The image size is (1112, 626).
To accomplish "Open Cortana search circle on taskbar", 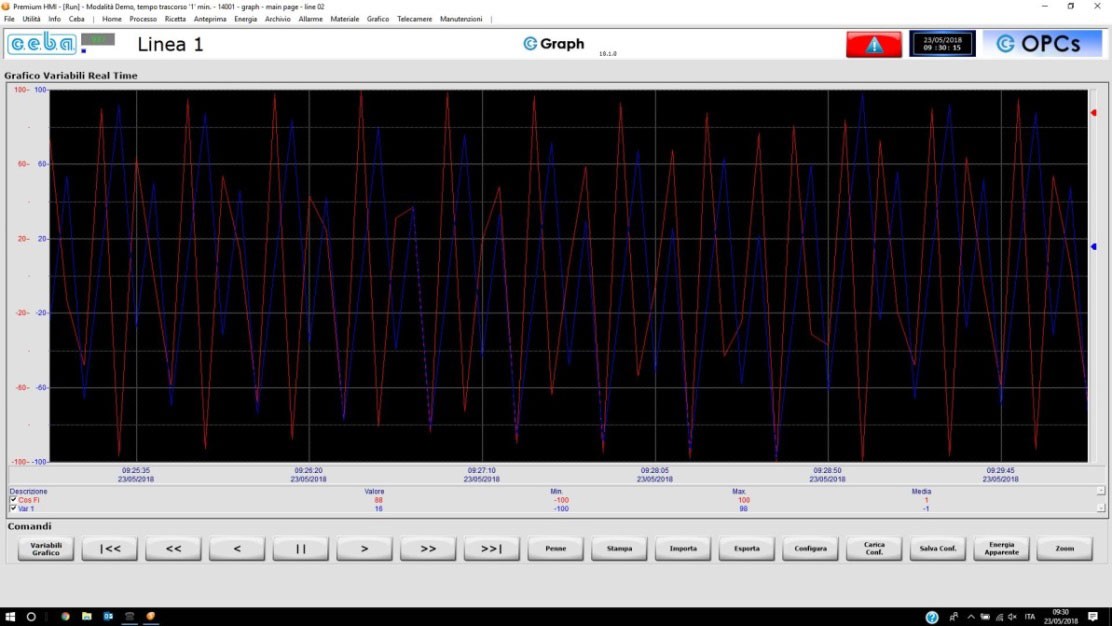I will (x=31, y=617).
